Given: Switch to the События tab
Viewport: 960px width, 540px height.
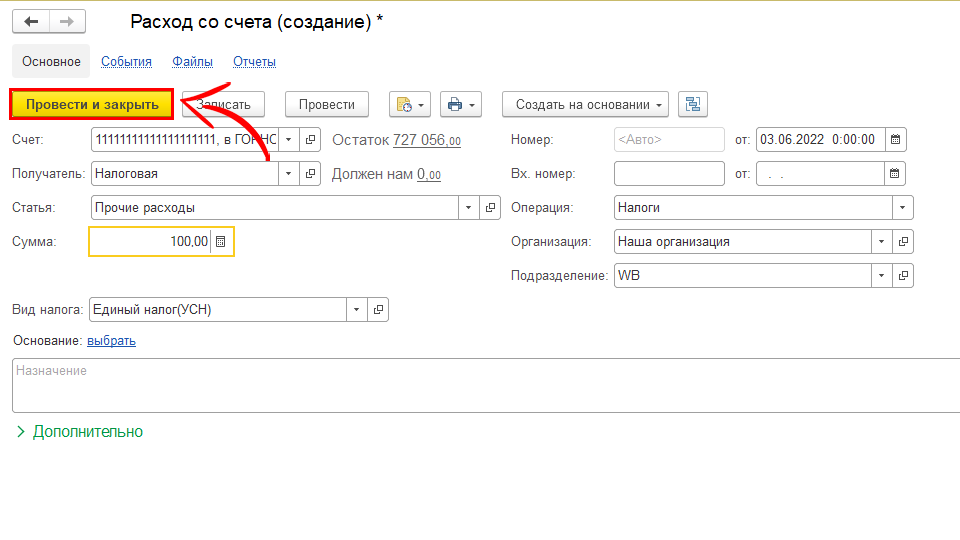Looking at the screenshot, I should (x=126, y=61).
